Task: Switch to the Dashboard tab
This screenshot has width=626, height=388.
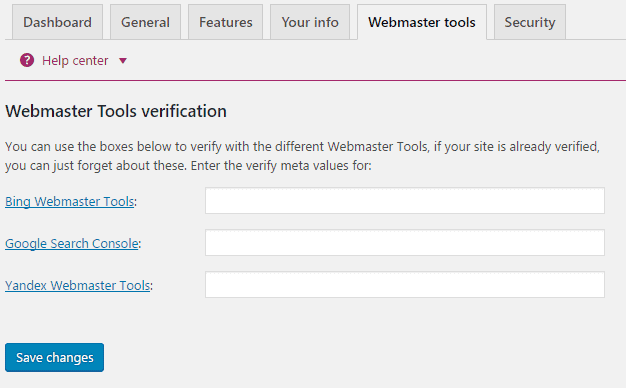Action: click(x=57, y=22)
